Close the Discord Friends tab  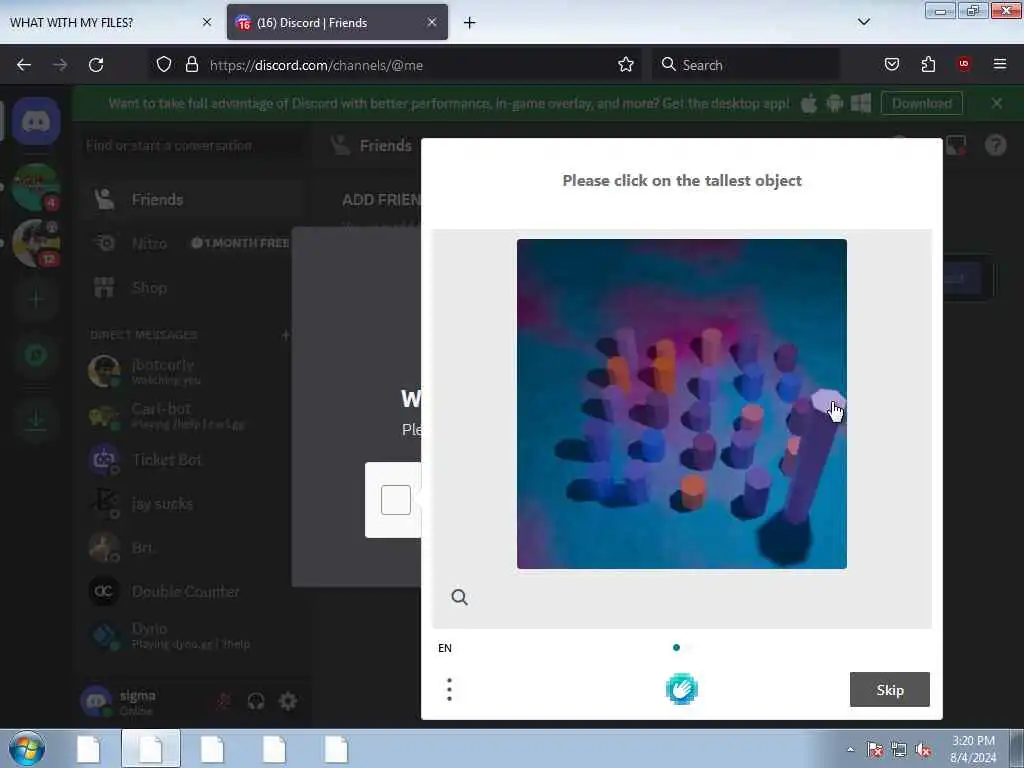432,22
